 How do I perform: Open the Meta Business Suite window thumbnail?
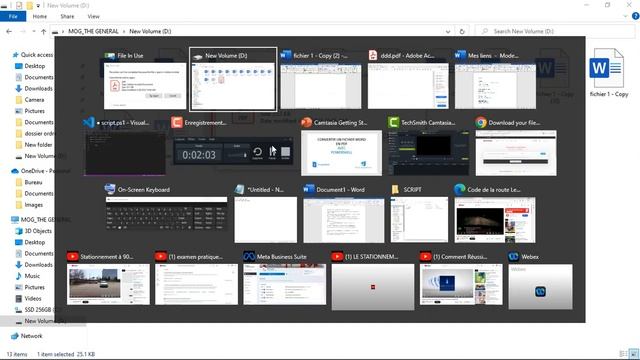pyautogui.click(x=284, y=284)
